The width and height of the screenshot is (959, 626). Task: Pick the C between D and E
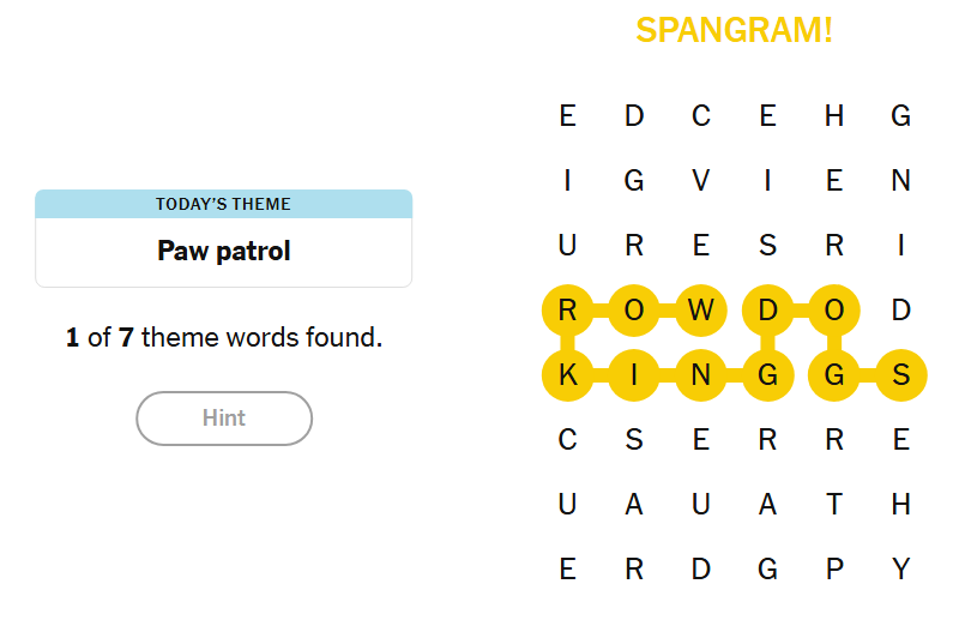point(701,117)
